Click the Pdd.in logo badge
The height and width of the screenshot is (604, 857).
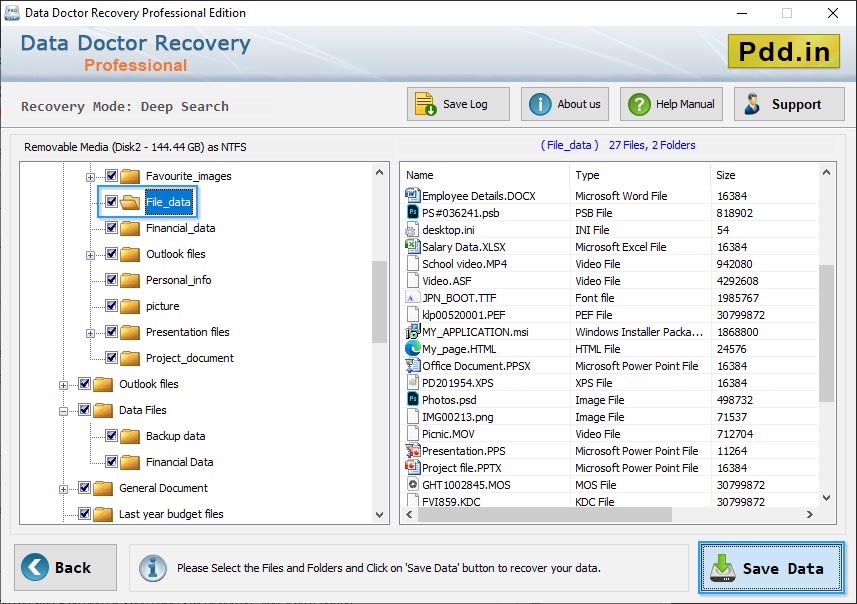click(784, 51)
